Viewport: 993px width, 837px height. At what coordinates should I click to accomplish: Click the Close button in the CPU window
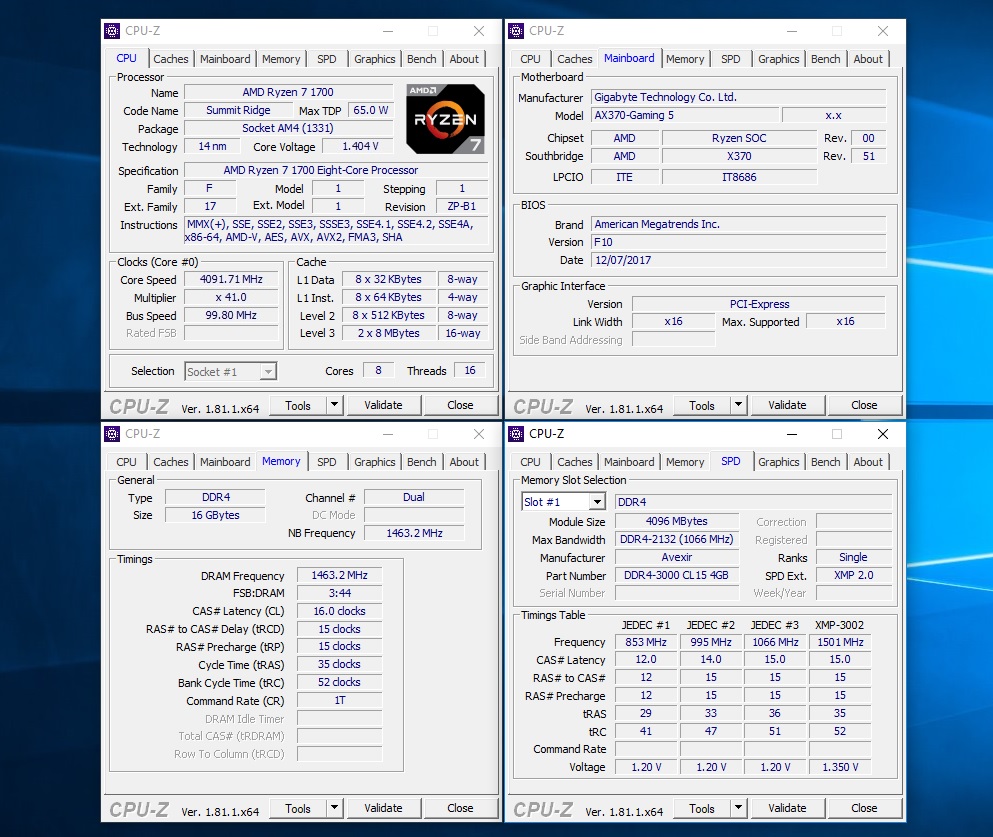point(460,405)
